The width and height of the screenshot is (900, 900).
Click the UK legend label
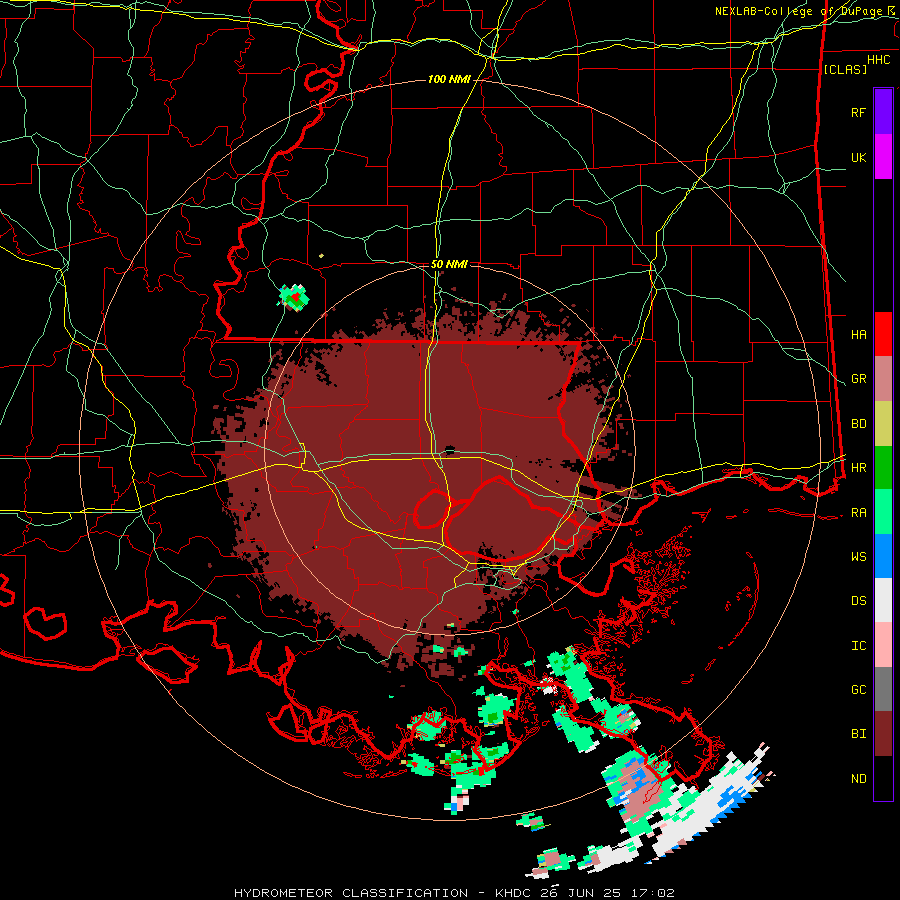pos(858,158)
